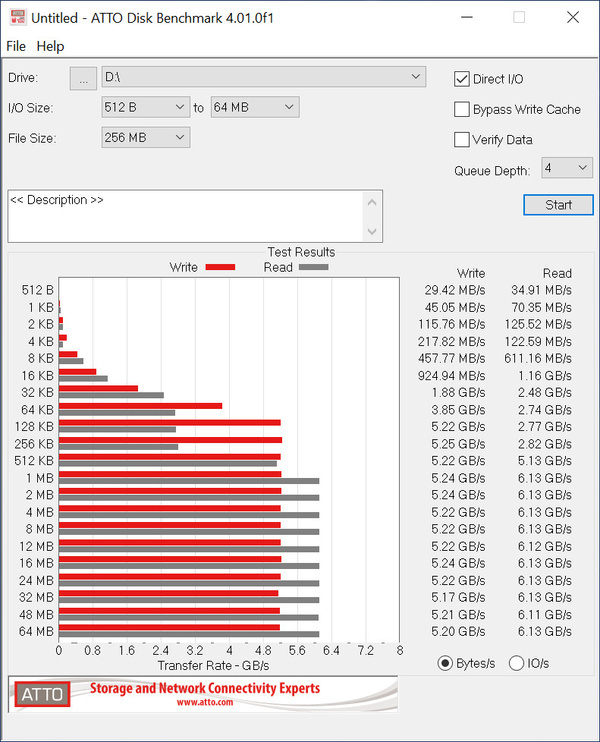Click the read value 611.16 MB/s
Screen dimensions: 600x742
click(x=538, y=359)
